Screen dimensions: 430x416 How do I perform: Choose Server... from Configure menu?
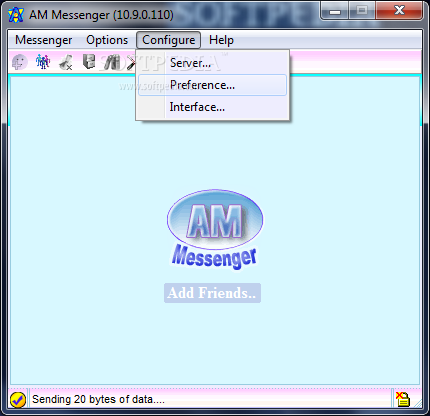[x=212, y=63]
